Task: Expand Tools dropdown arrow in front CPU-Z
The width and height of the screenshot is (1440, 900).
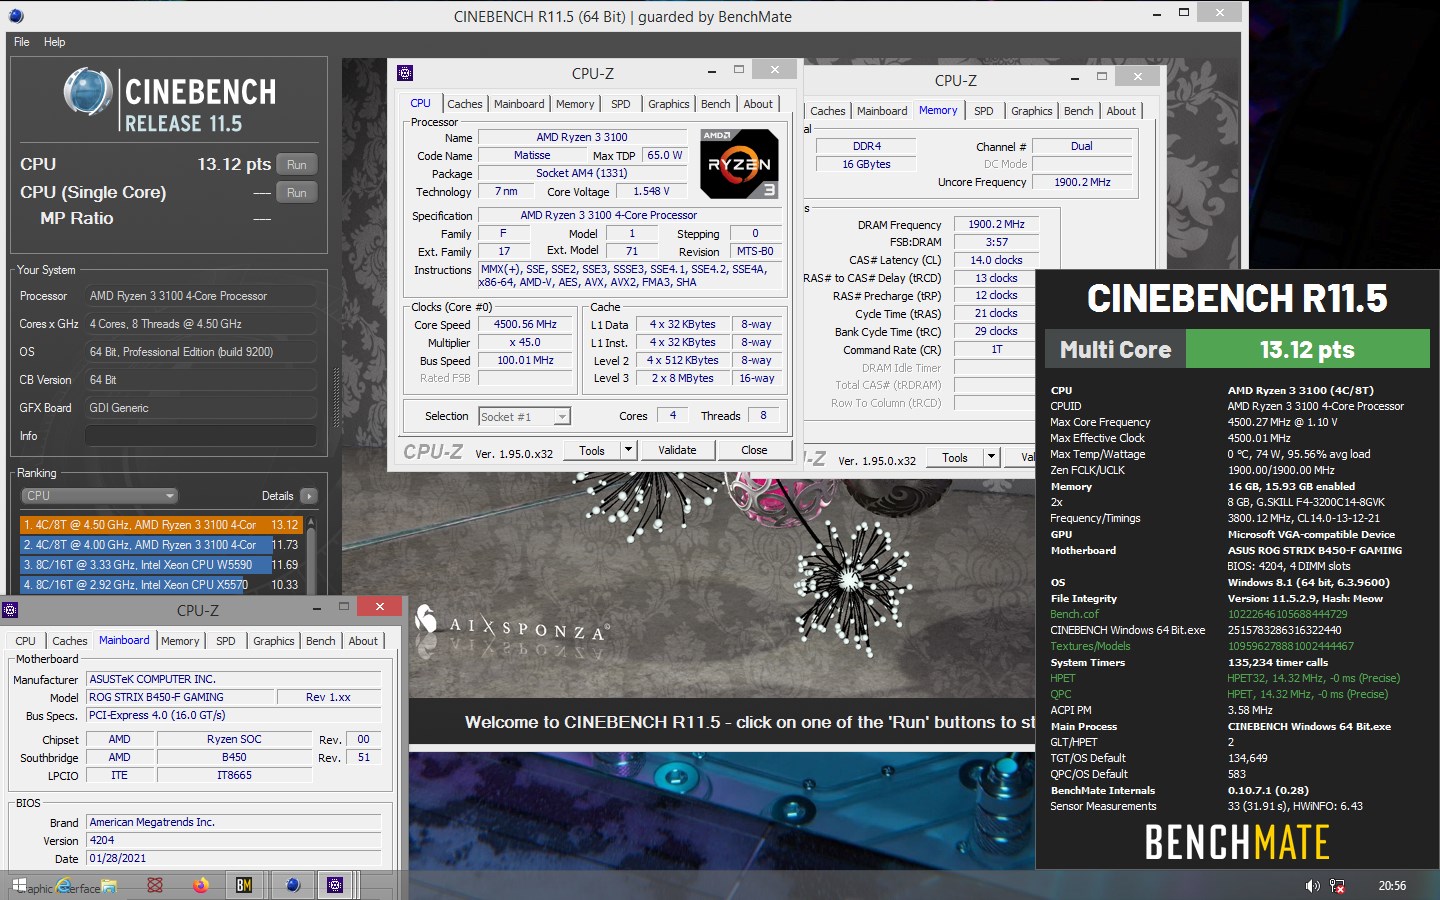Action: point(629,451)
